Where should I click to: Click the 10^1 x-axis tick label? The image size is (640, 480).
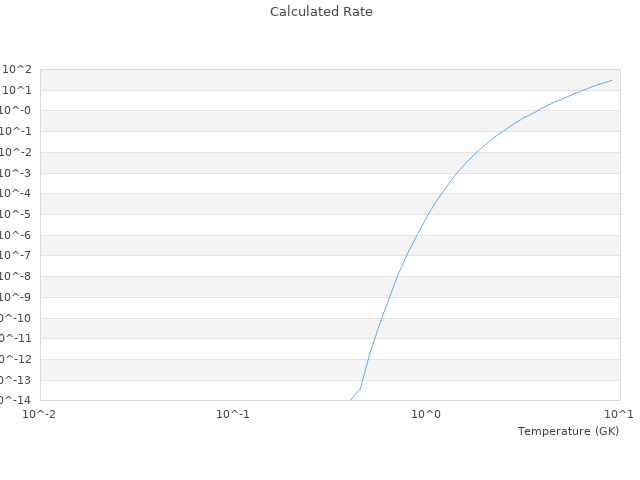point(619,414)
